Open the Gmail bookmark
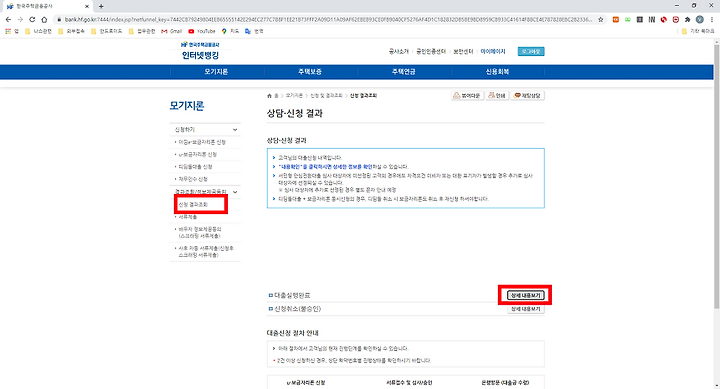The width and height of the screenshot is (720, 389). (172, 31)
